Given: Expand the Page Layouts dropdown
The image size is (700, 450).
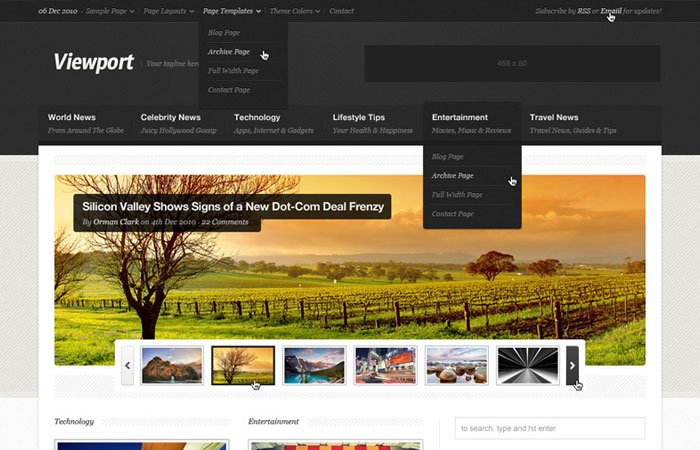Looking at the screenshot, I should (169, 11).
